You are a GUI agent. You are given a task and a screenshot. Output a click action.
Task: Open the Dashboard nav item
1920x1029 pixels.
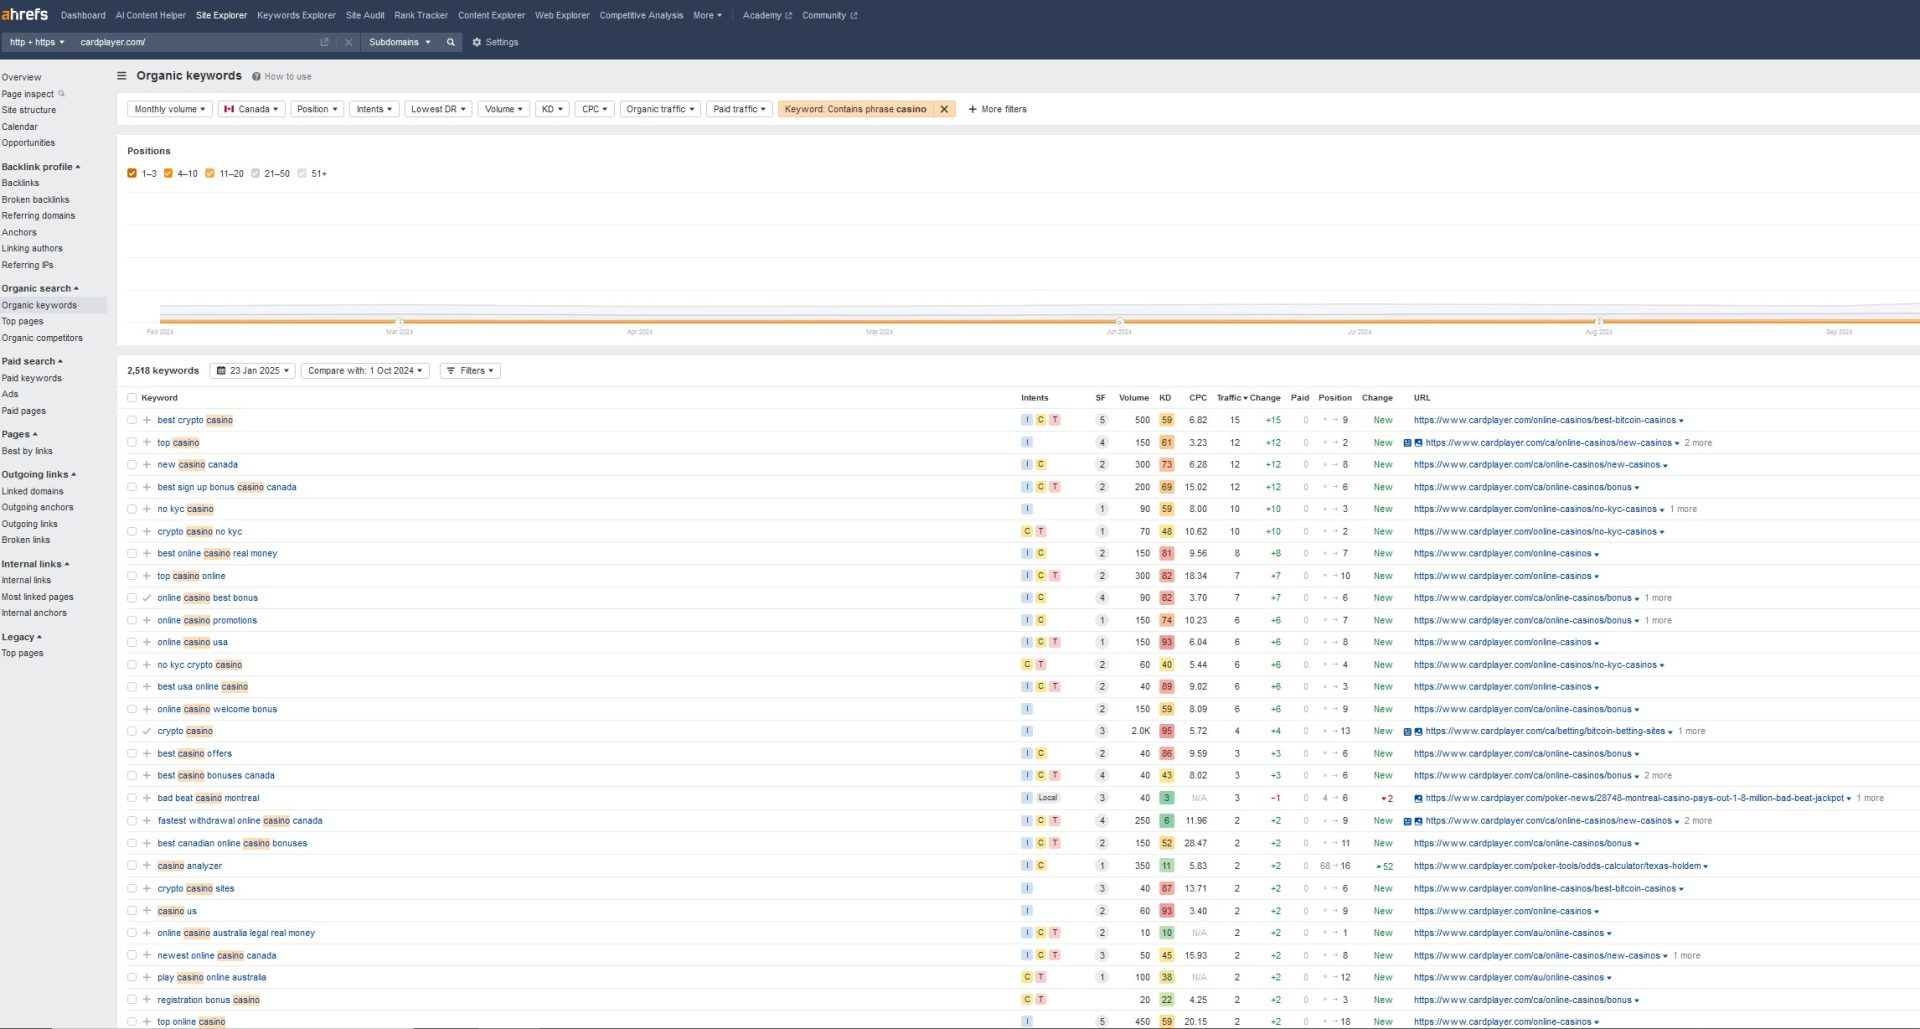[83, 15]
